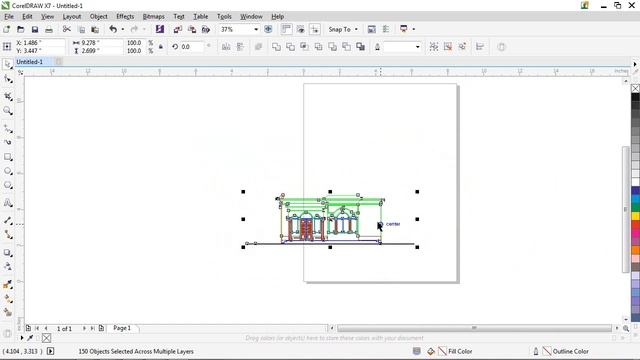Screen dimensions: 640x360
Task: Toggle the no-color X swatch in document palette
Action: 46,338
